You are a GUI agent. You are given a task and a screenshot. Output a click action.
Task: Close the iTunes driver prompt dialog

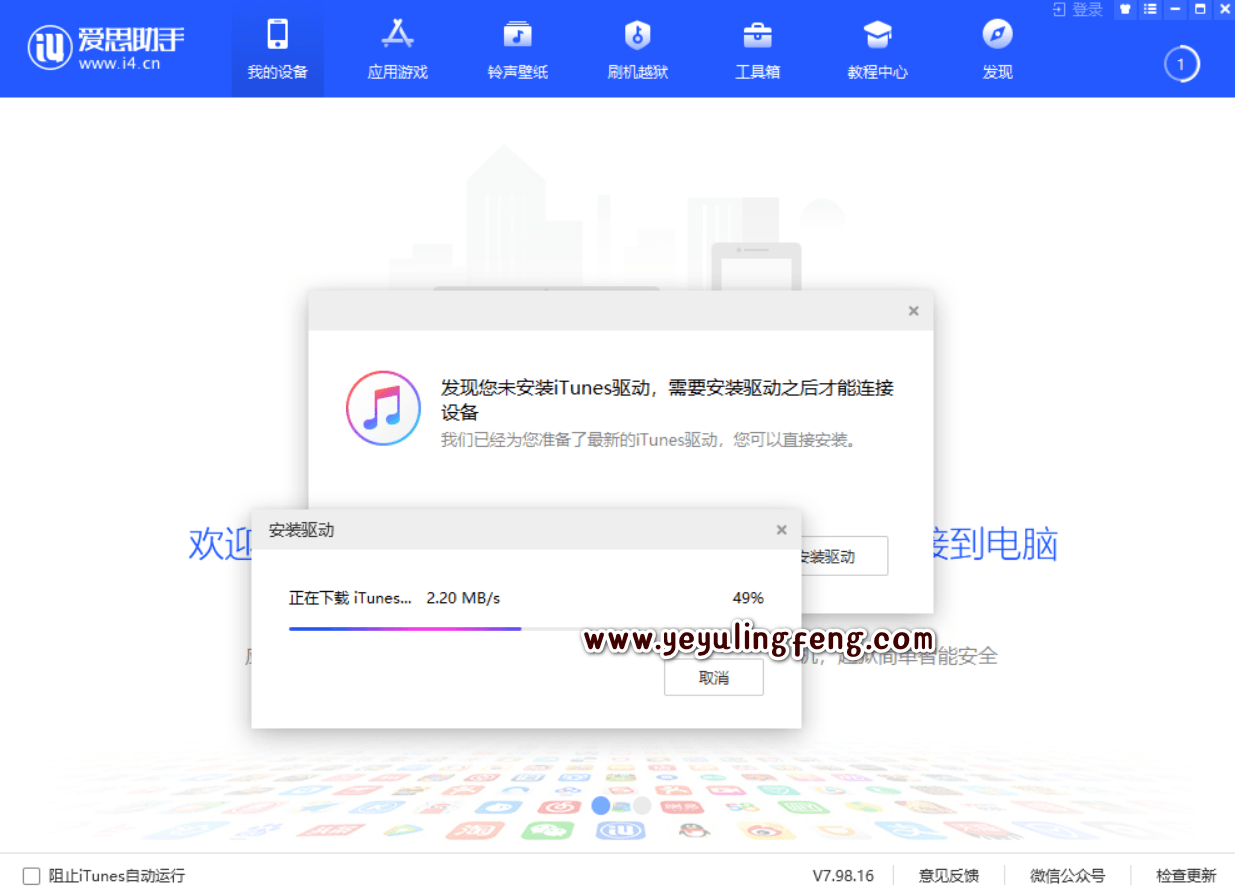913,311
